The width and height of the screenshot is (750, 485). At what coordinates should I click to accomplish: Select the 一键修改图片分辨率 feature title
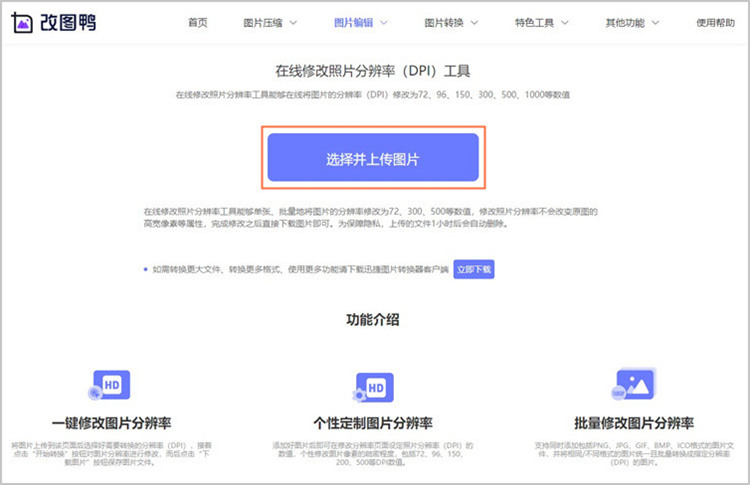click(x=111, y=422)
